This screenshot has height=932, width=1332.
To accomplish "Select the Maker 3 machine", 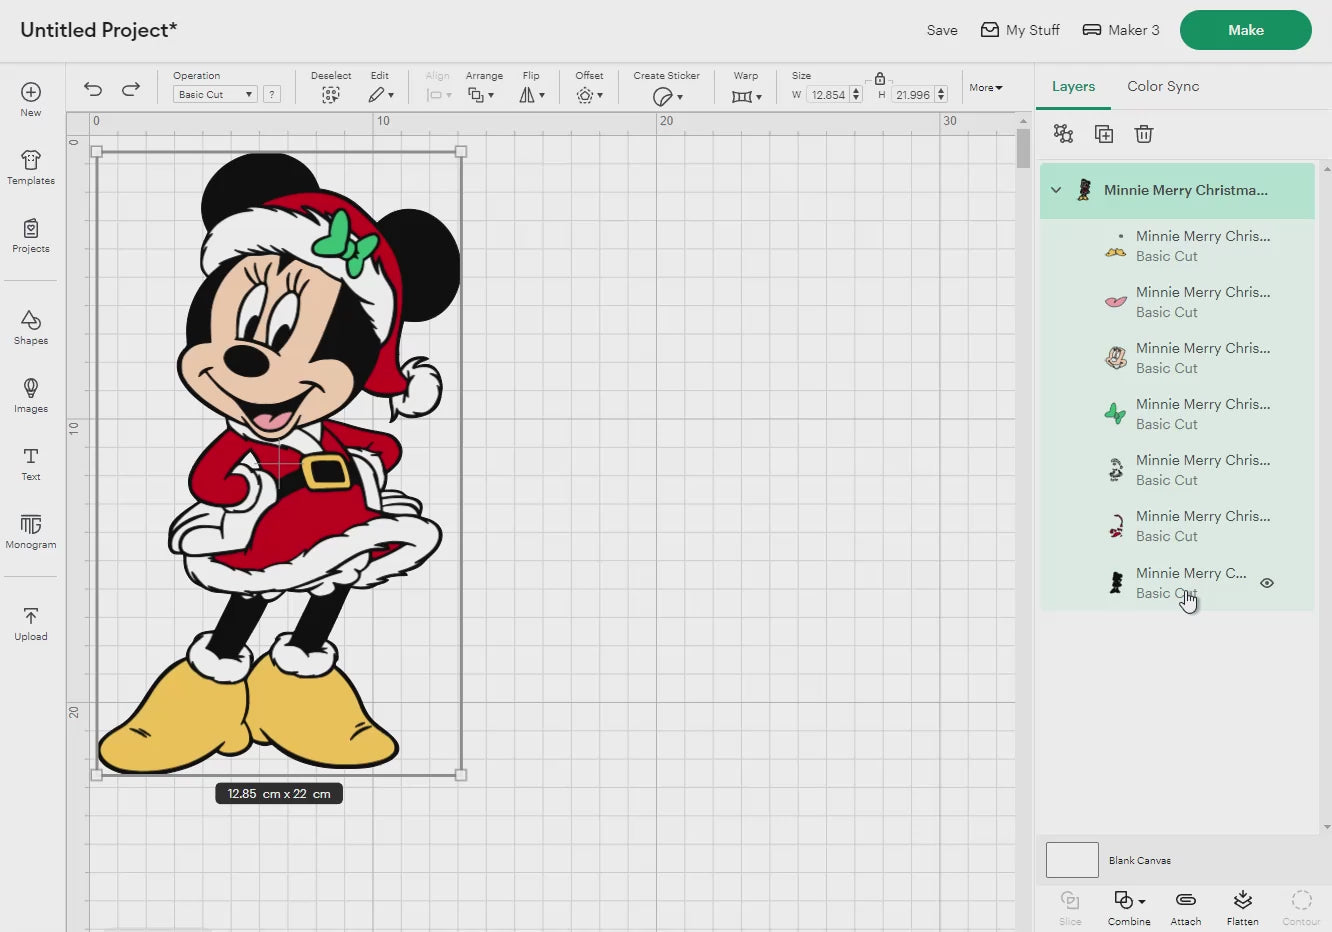I will click(x=1121, y=30).
